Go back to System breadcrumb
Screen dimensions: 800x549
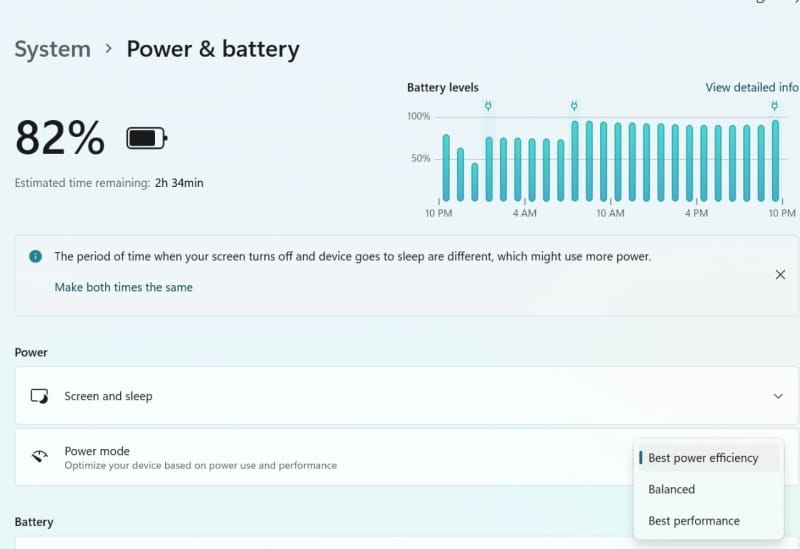pyautogui.click(x=52, y=48)
